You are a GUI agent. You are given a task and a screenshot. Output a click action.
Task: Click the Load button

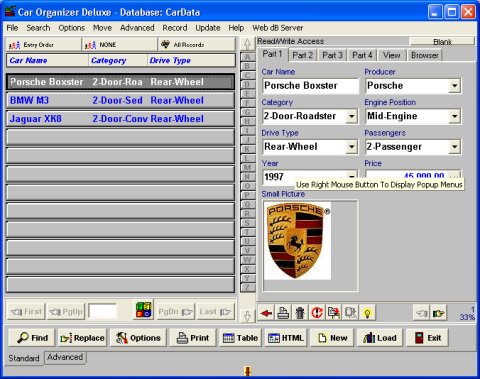tap(380, 338)
